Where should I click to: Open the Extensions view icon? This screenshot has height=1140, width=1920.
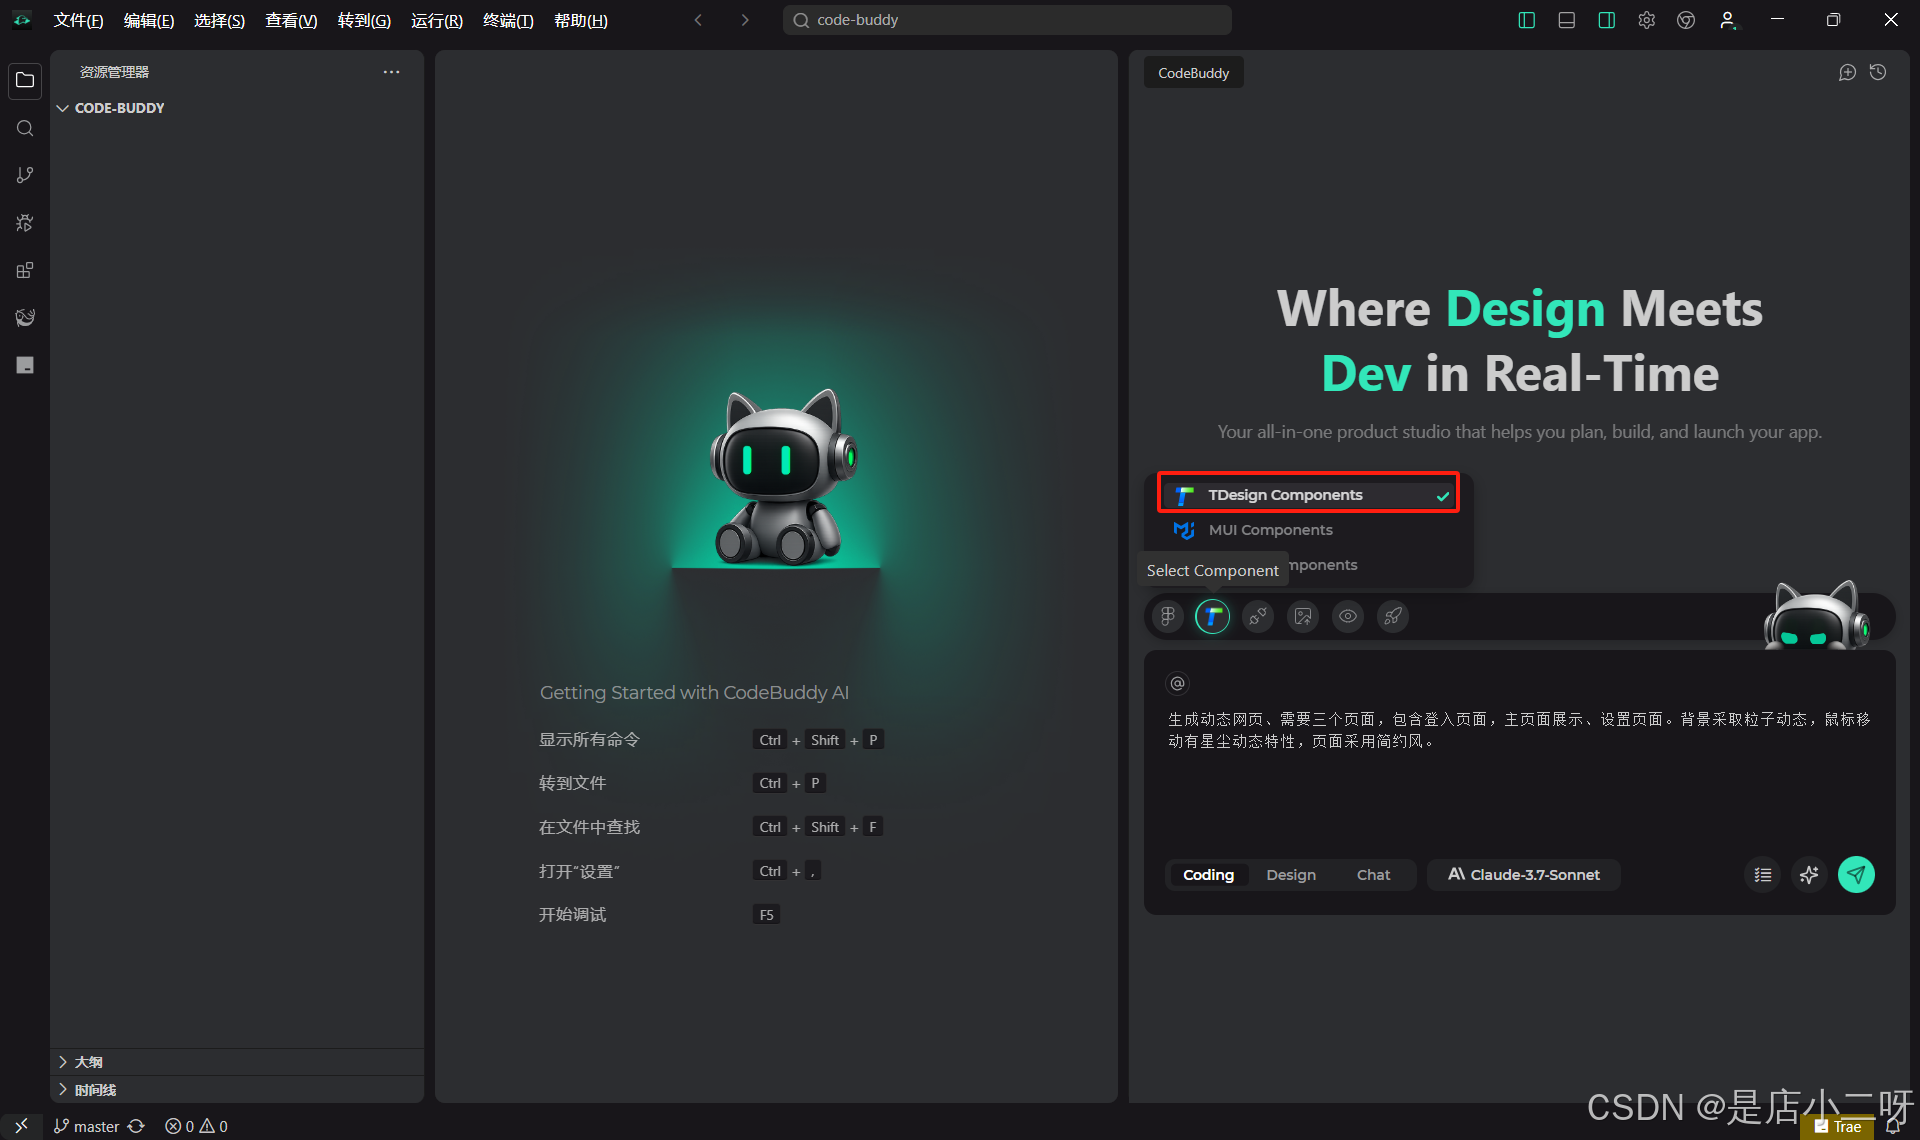coord(25,270)
